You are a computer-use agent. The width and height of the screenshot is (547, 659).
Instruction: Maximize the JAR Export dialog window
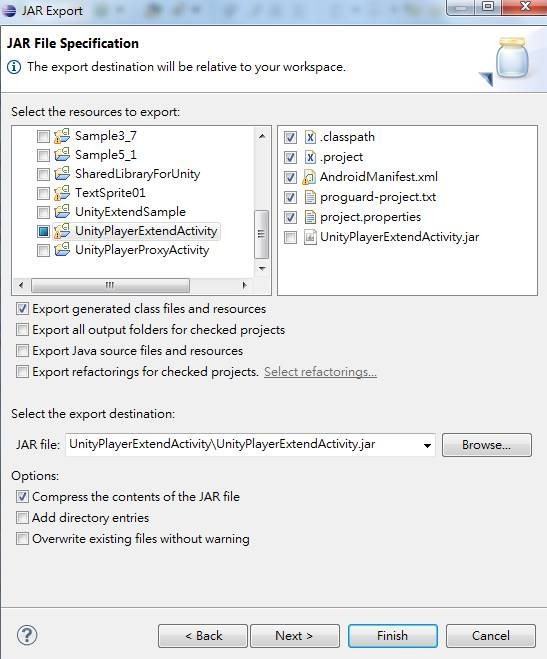(x=488, y=7)
